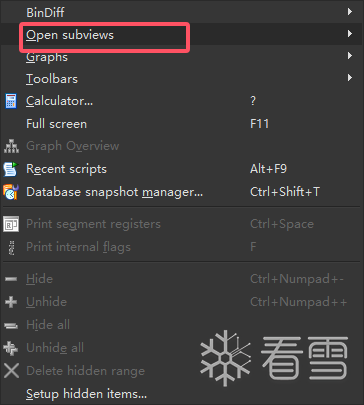Select the Full screen menu entry
Image resolution: width=364 pixels, height=405 pixels.
pos(182,124)
